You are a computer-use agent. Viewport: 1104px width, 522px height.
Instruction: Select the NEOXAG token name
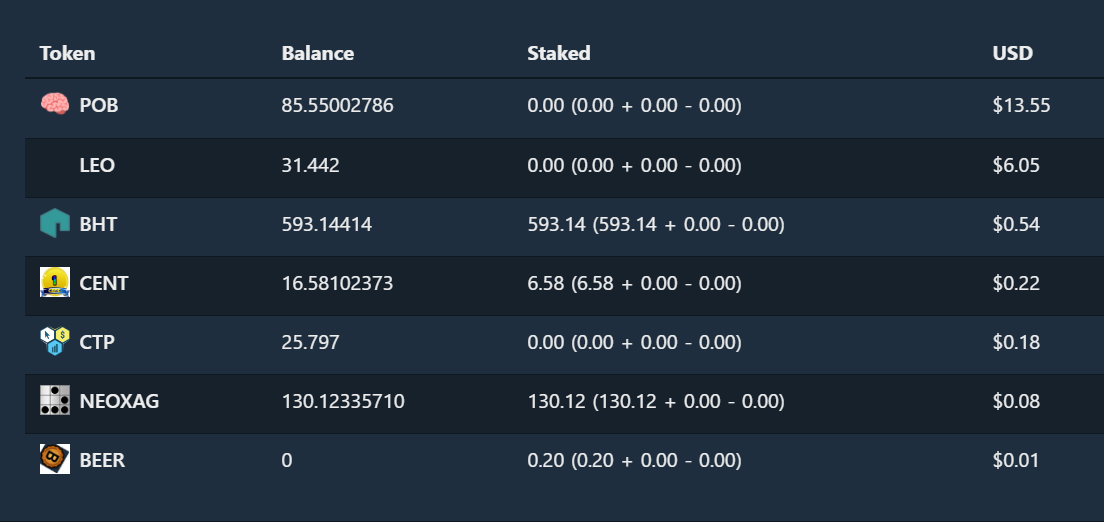tap(119, 402)
